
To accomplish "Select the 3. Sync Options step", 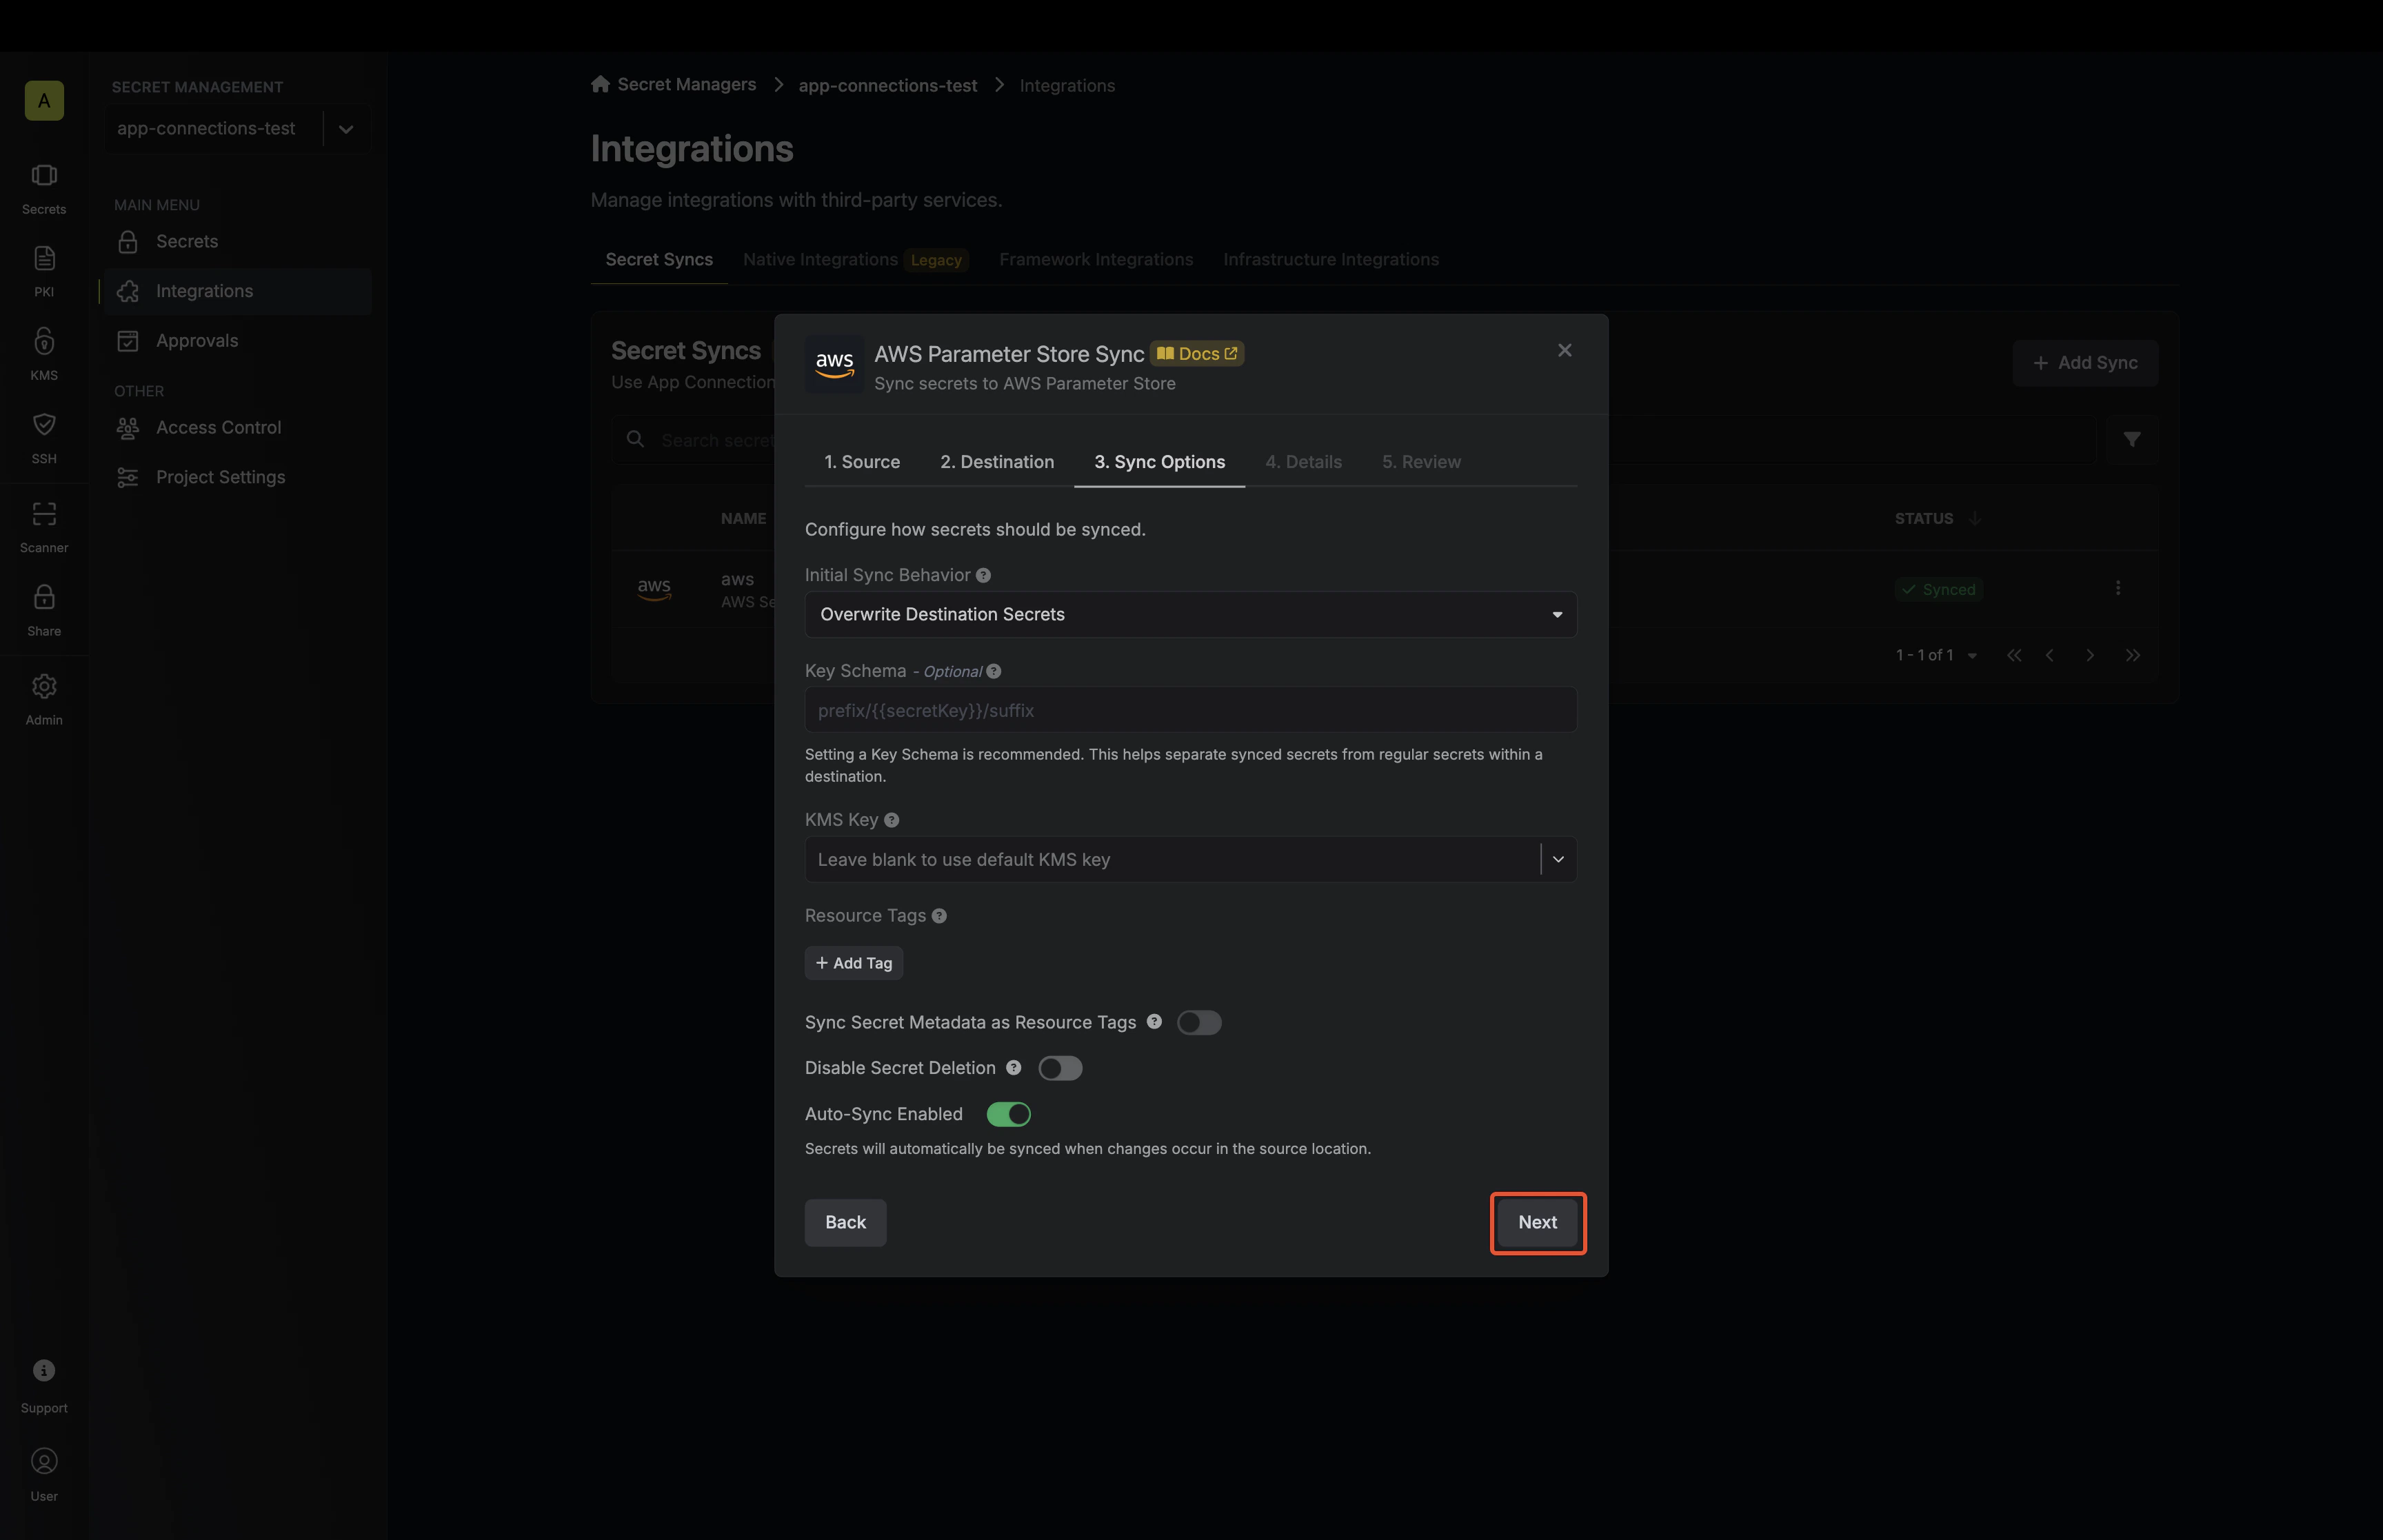I will [x=1159, y=462].
